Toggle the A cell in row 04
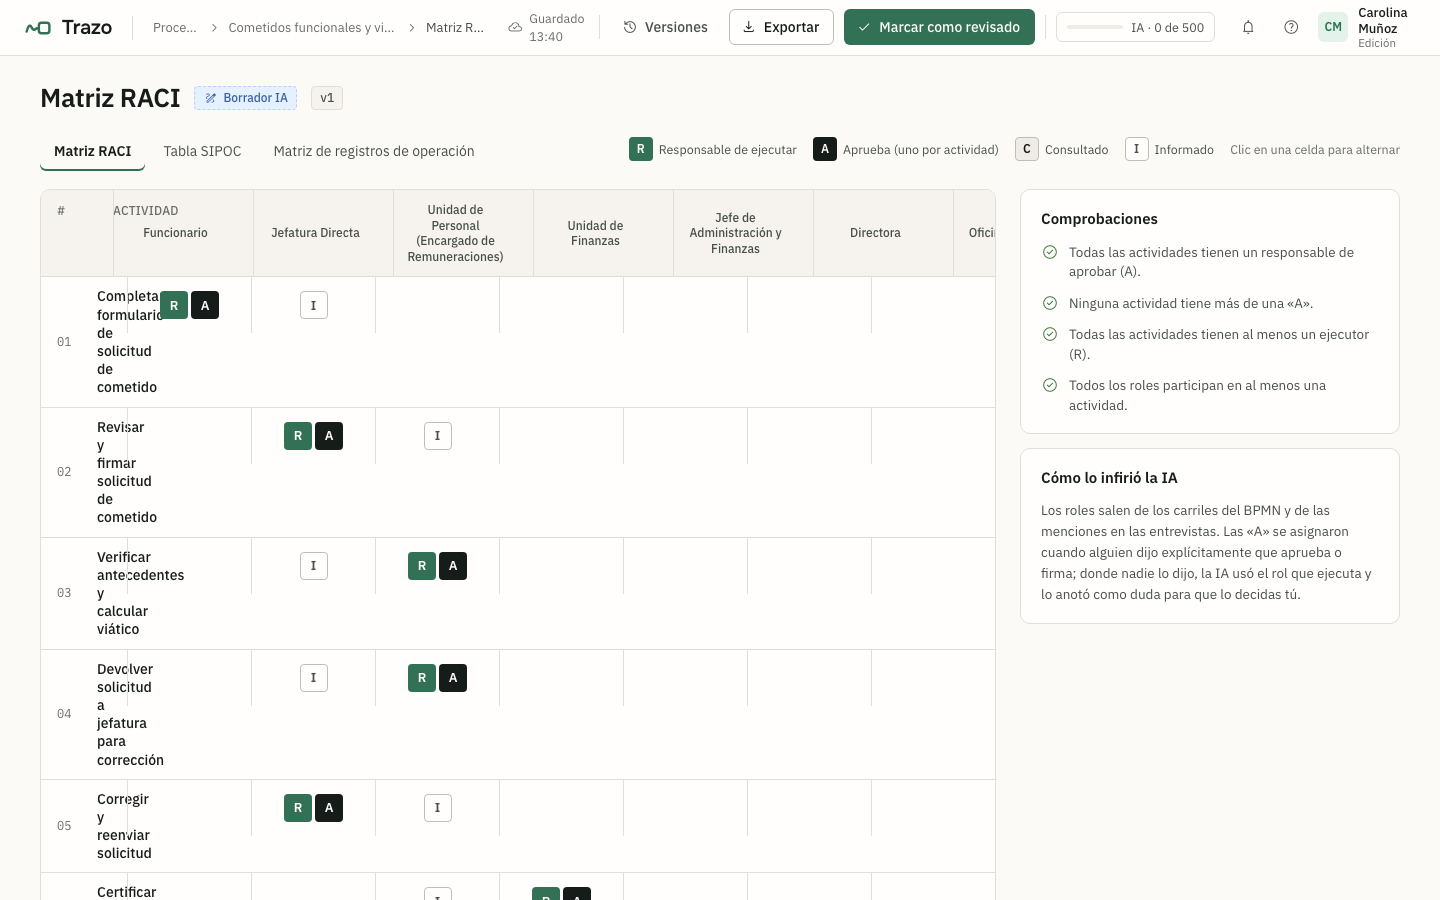 (x=453, y=678)
